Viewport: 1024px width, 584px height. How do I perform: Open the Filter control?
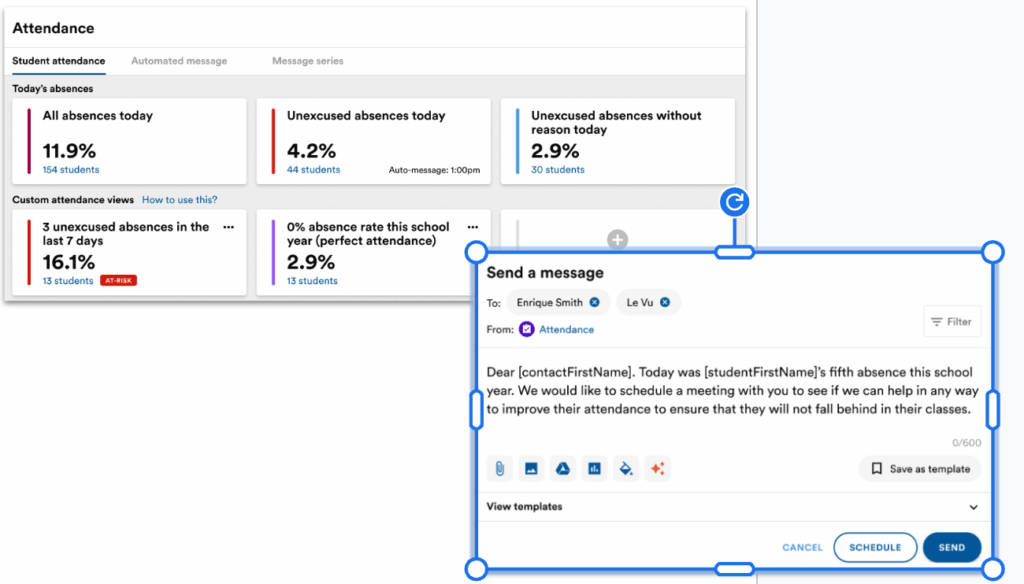[x=951, y=322]
